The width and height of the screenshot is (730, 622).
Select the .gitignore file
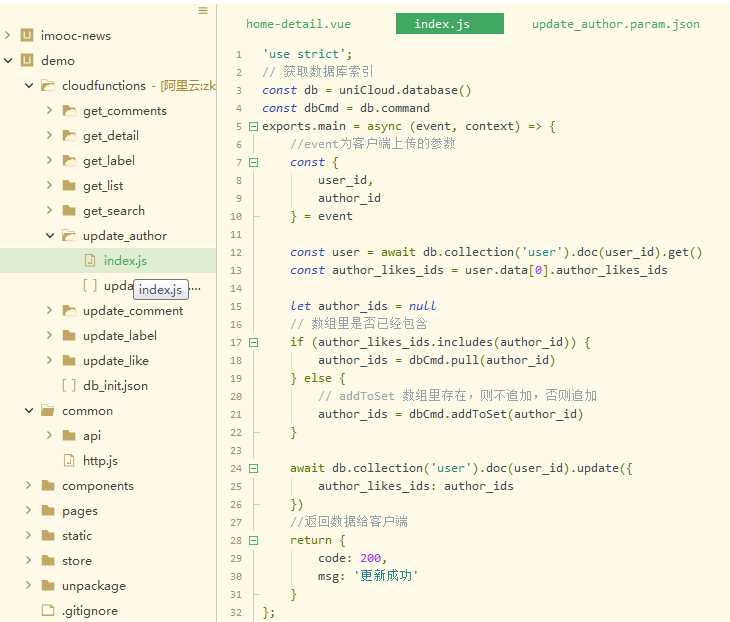pos(90,610)
